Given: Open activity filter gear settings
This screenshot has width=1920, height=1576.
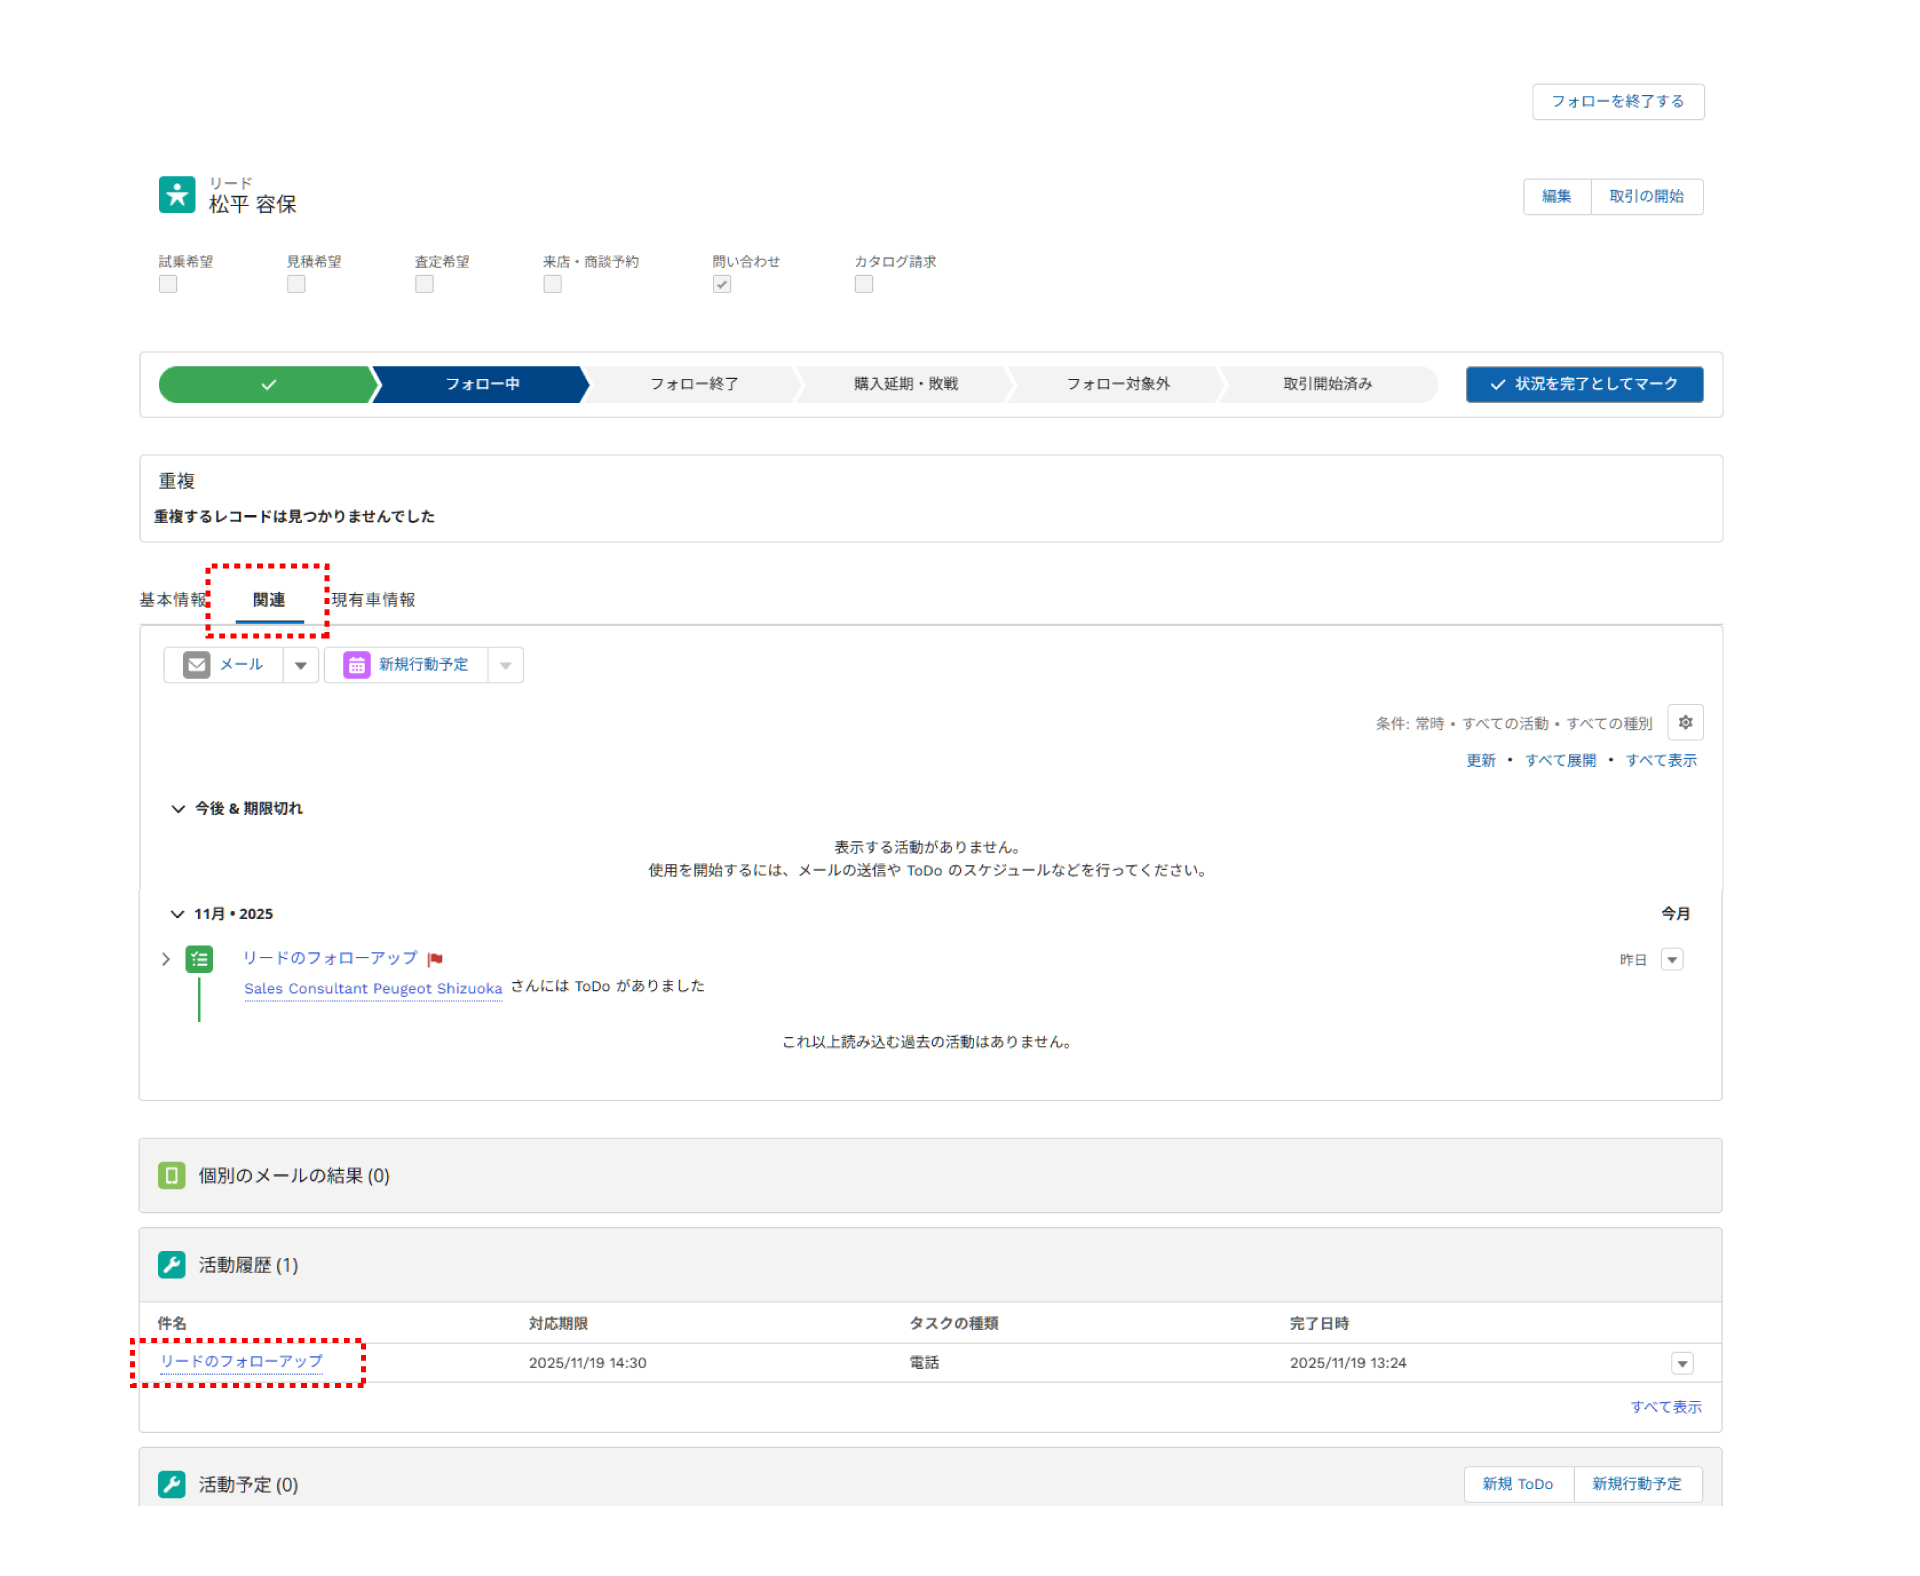Looking at the screenshot, I should [1685, 723].
